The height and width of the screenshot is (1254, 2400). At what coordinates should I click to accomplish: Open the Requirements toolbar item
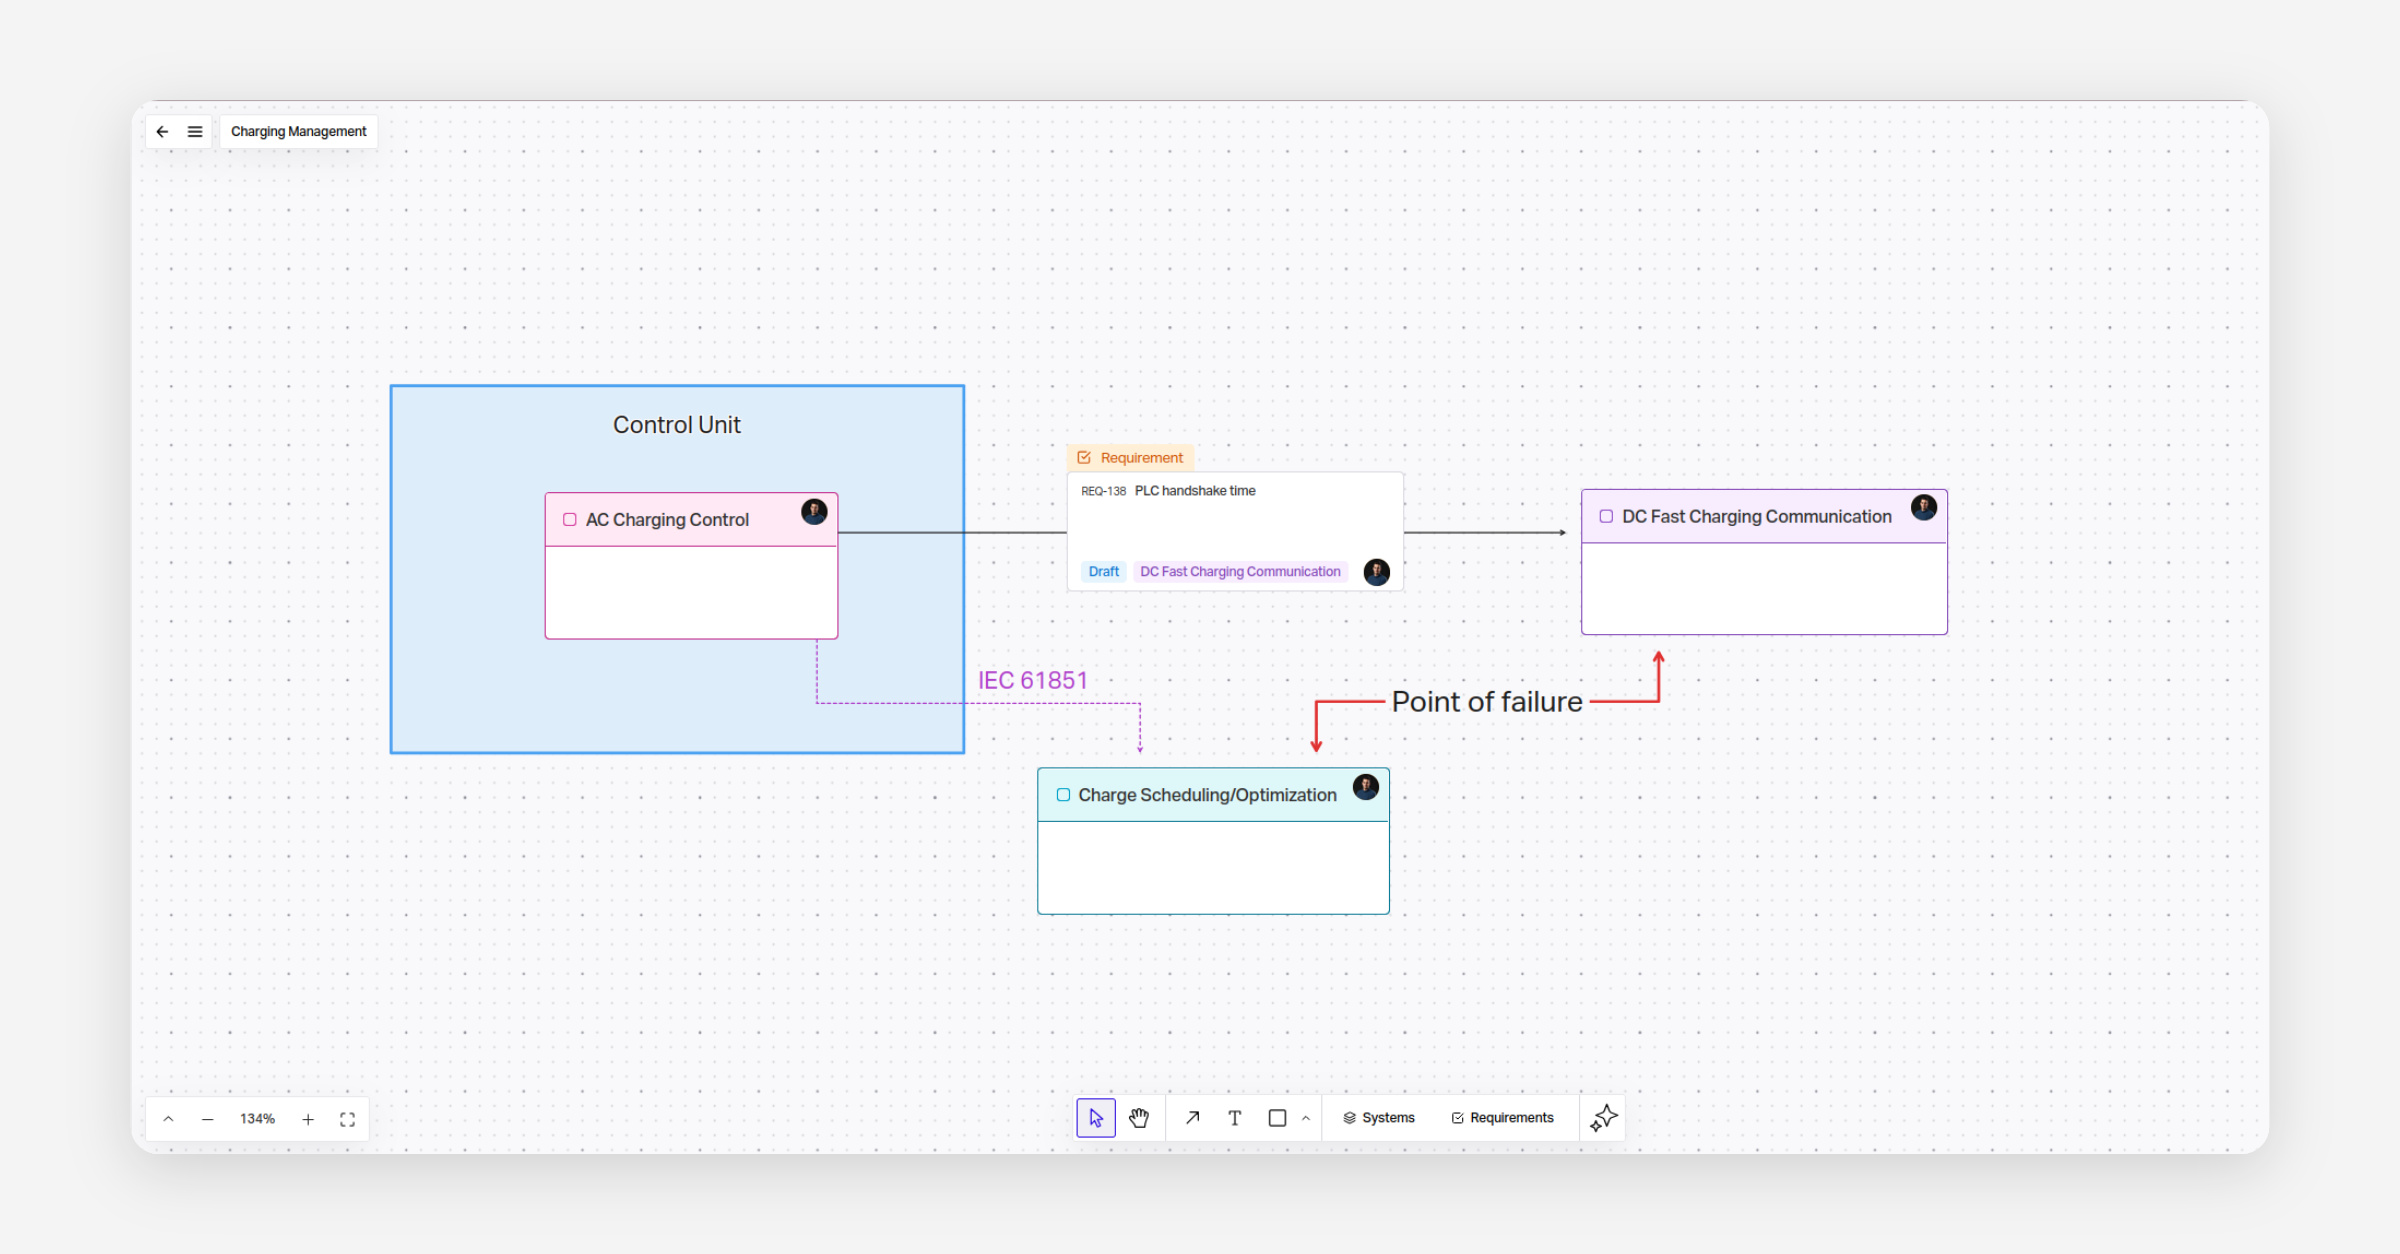point(1502,1118)
